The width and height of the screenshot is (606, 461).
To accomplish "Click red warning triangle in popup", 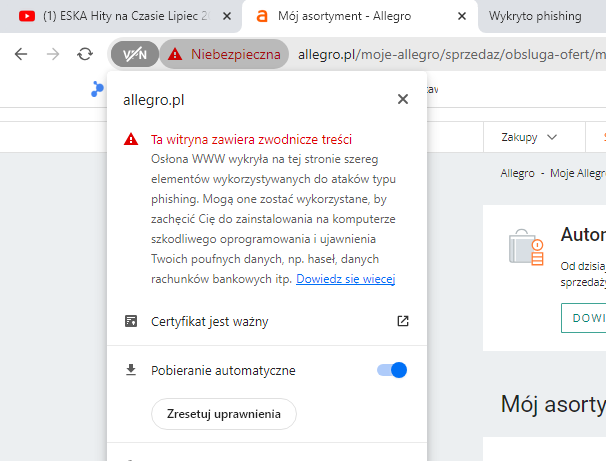I will [131, 139].
